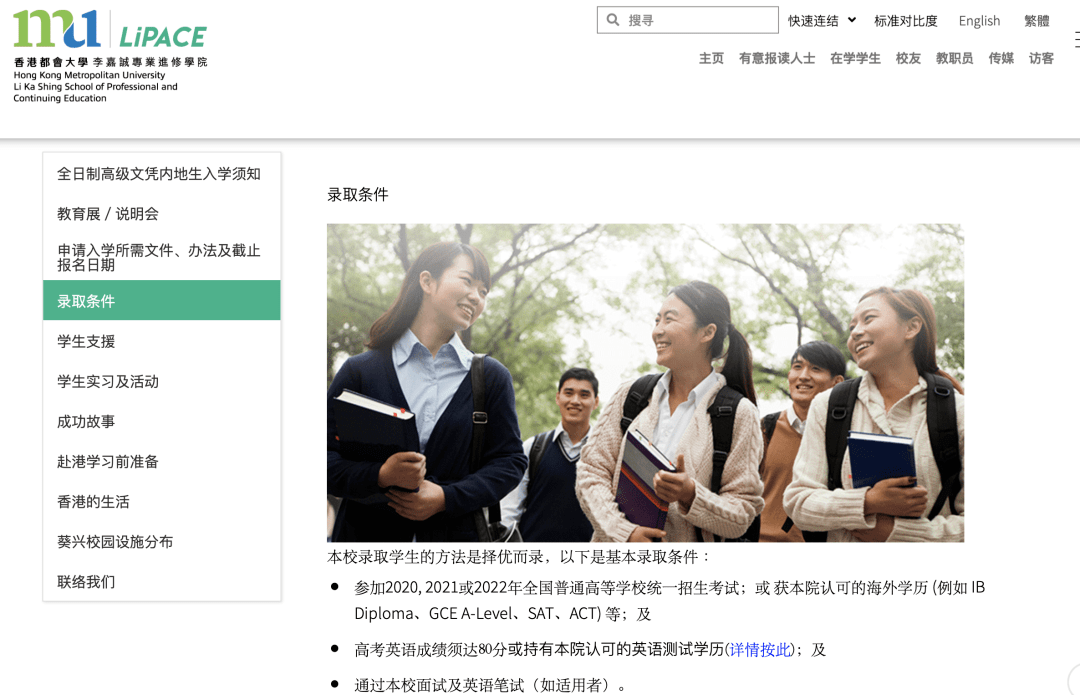Open the MU LiPACE logo homepage

(x=110, y=56)
